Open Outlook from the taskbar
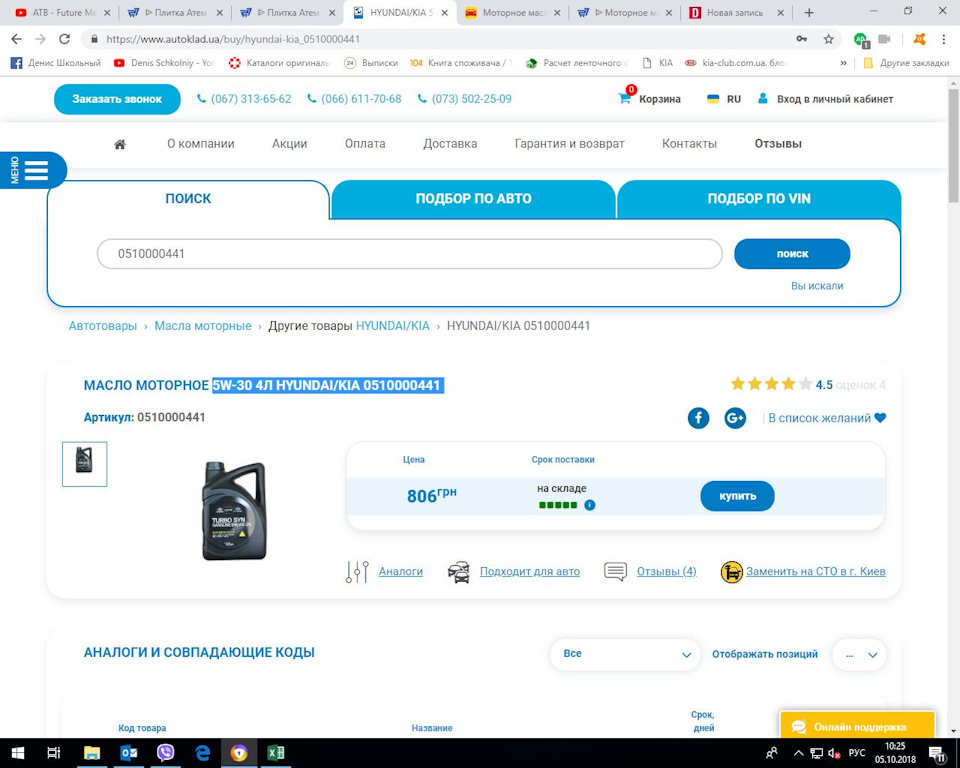The image size is (960, 768). tap(129, 753)
